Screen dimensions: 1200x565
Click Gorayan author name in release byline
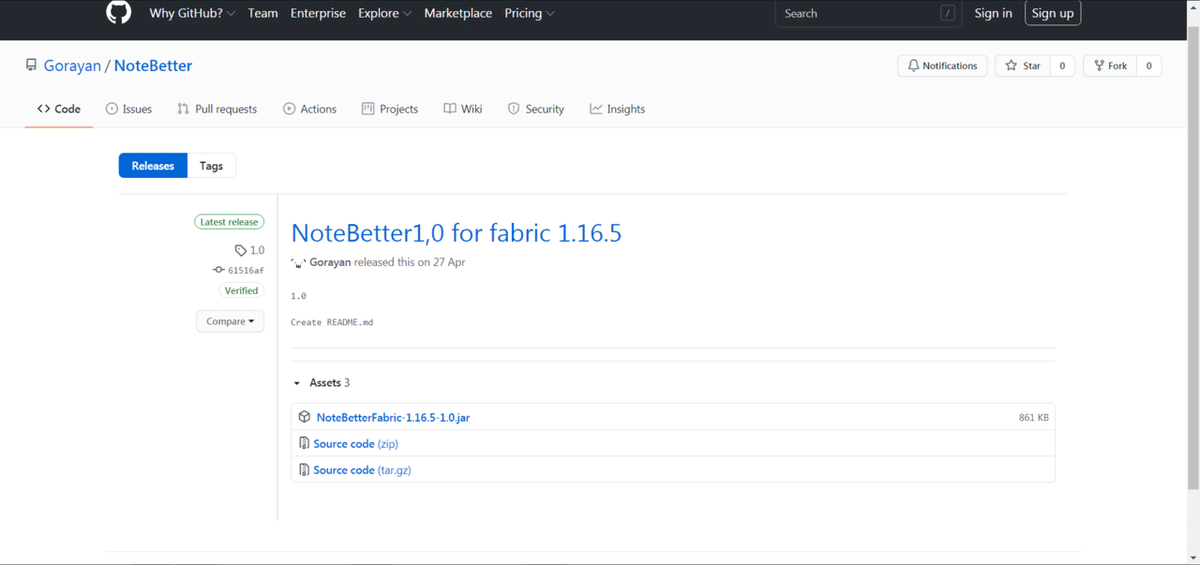330,262
